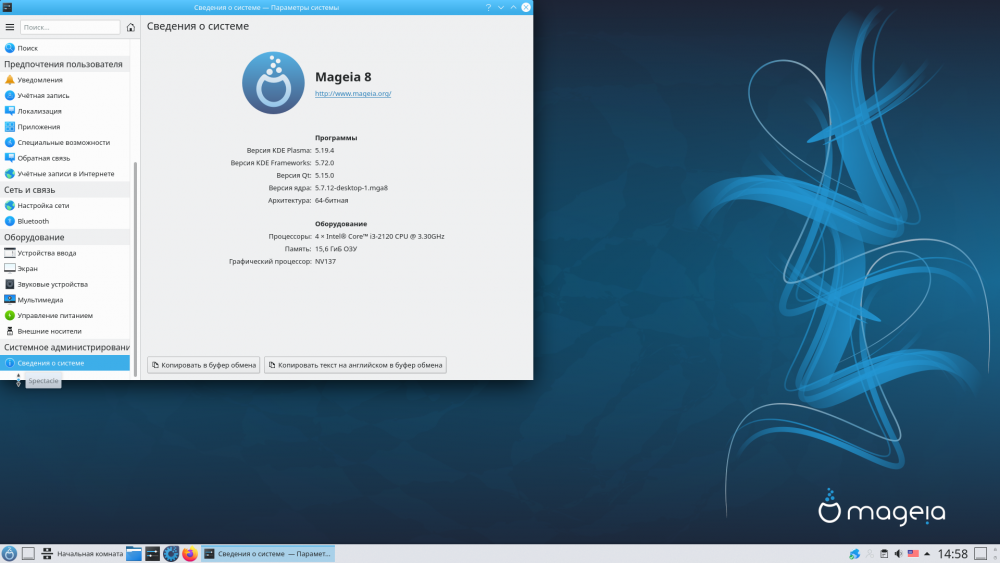Screen dimensions: 1000x563
Task: Click Копировать в буфер обмена button
Action: [203, 365]
